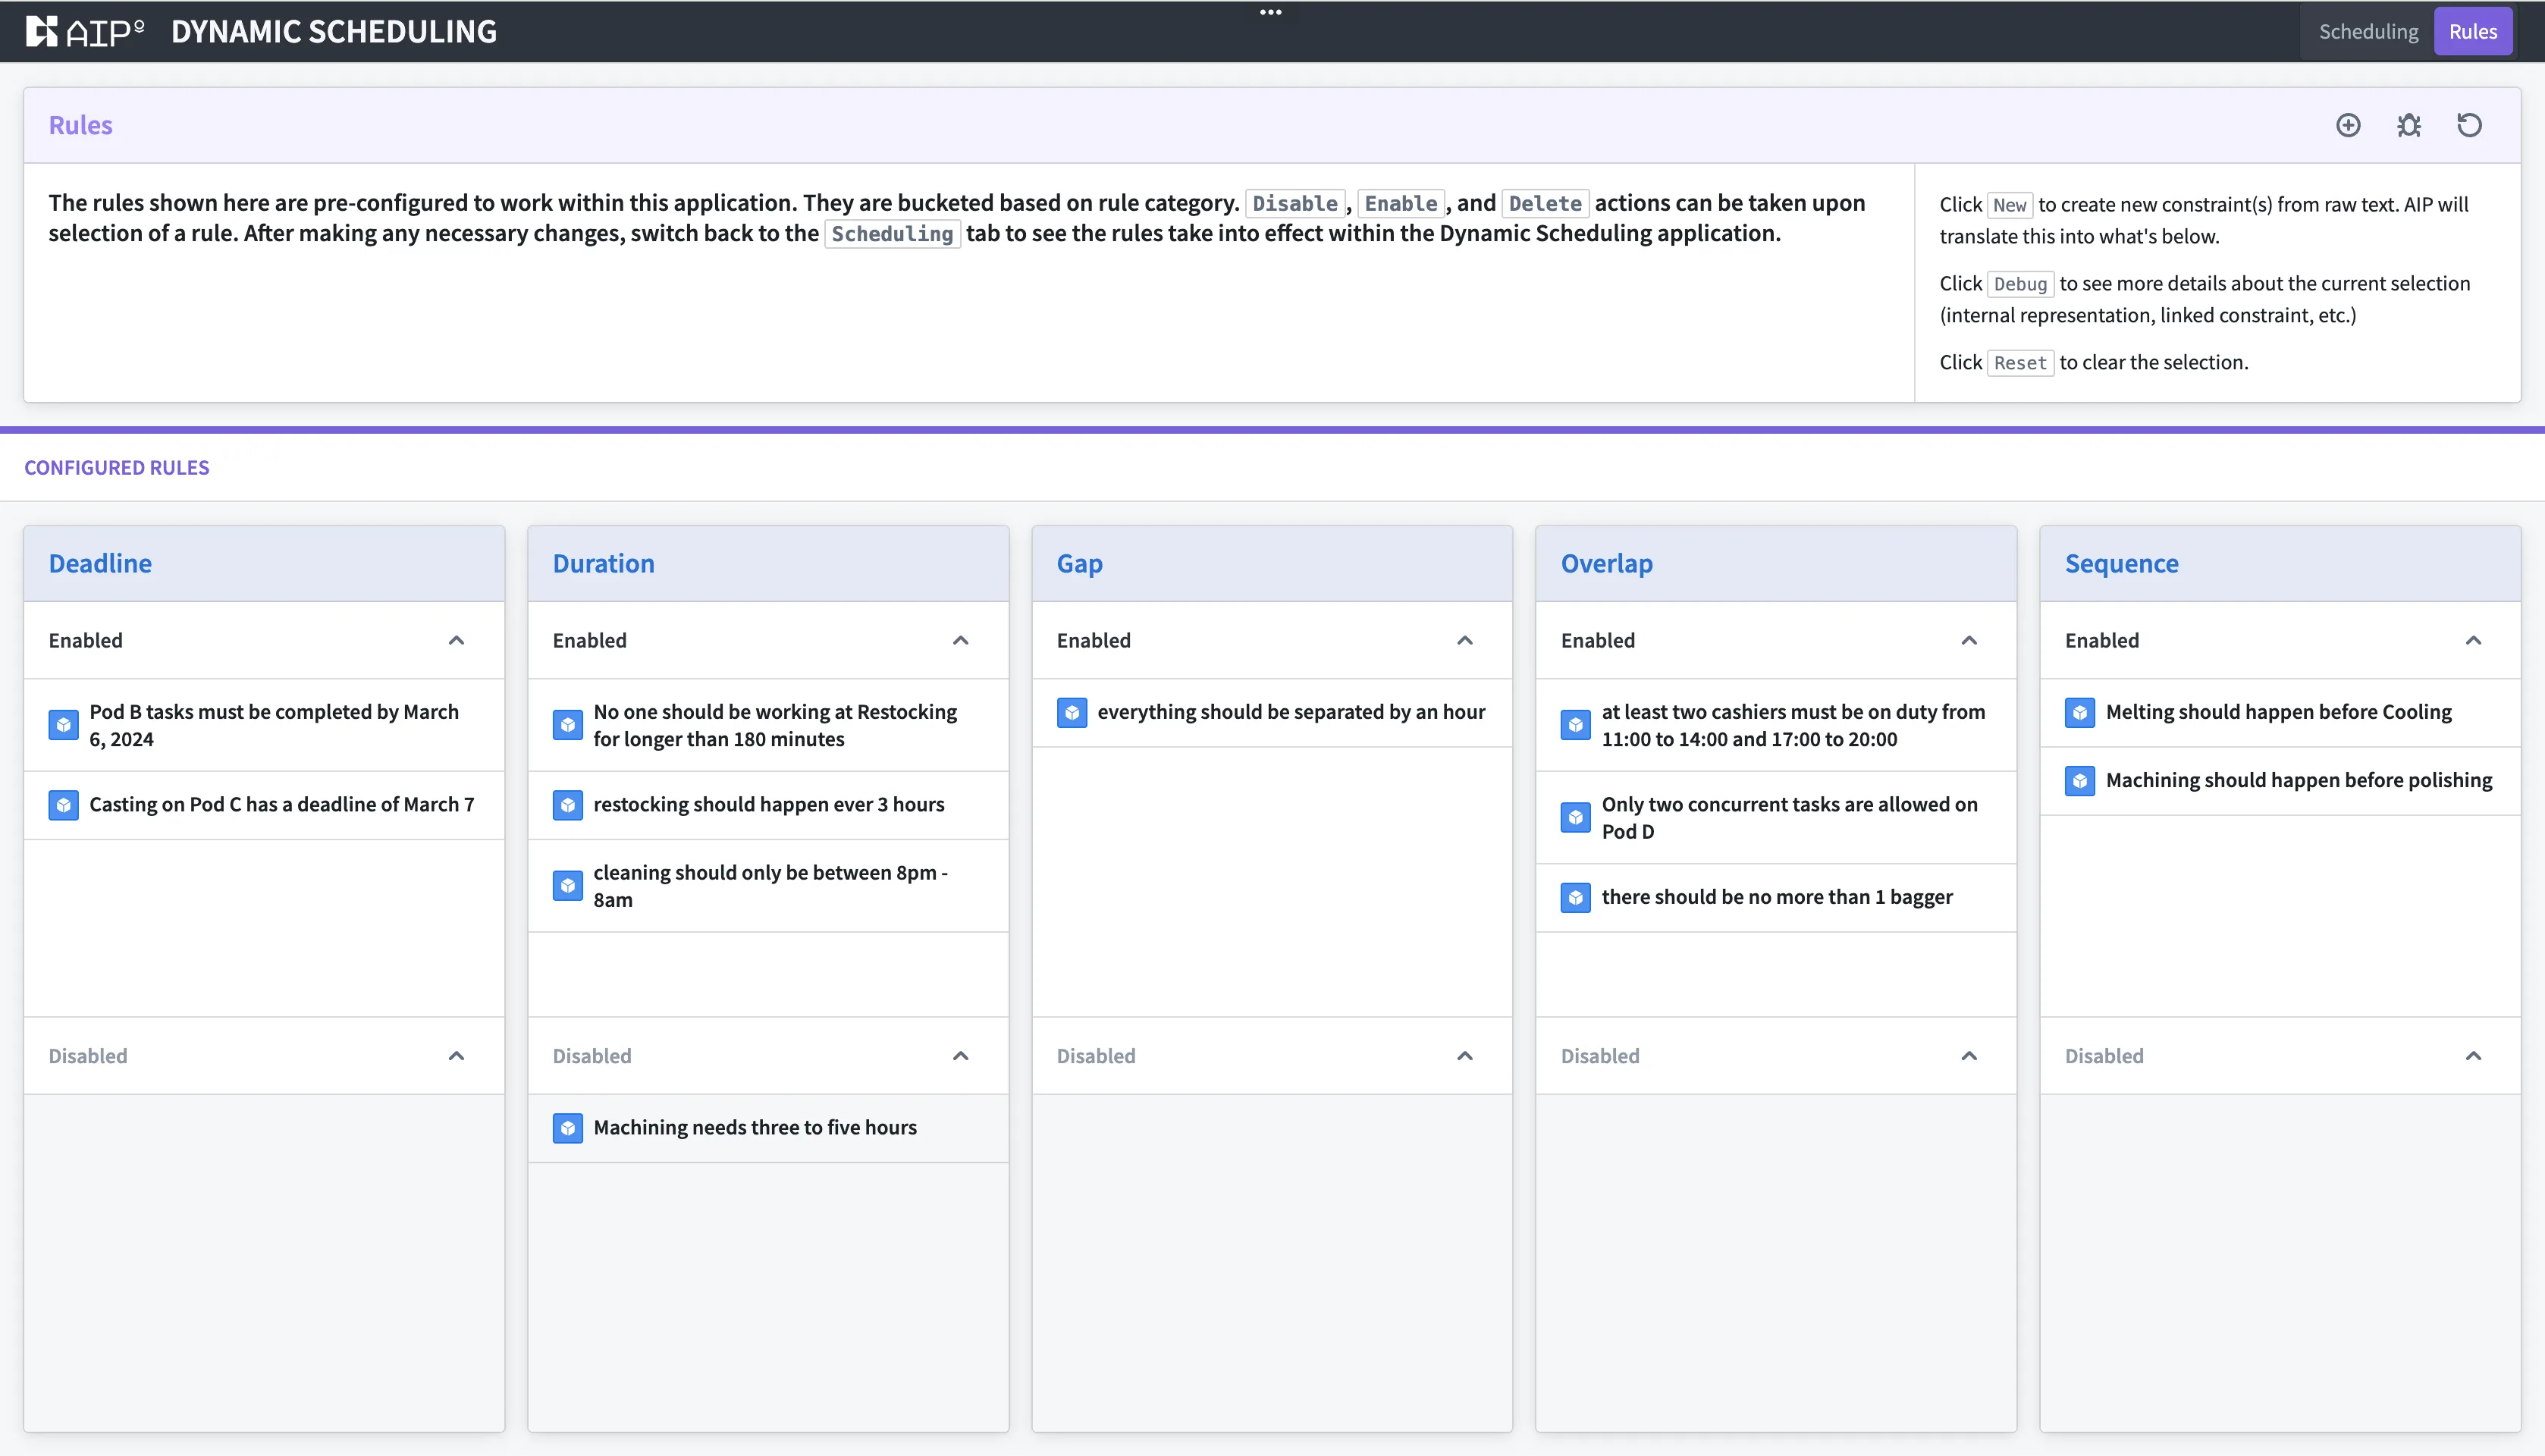This screenshot has height=1456, width=2545.
Task: Click cube icon beside Melting before Cooling rule
Action: tap(2080, 712)
